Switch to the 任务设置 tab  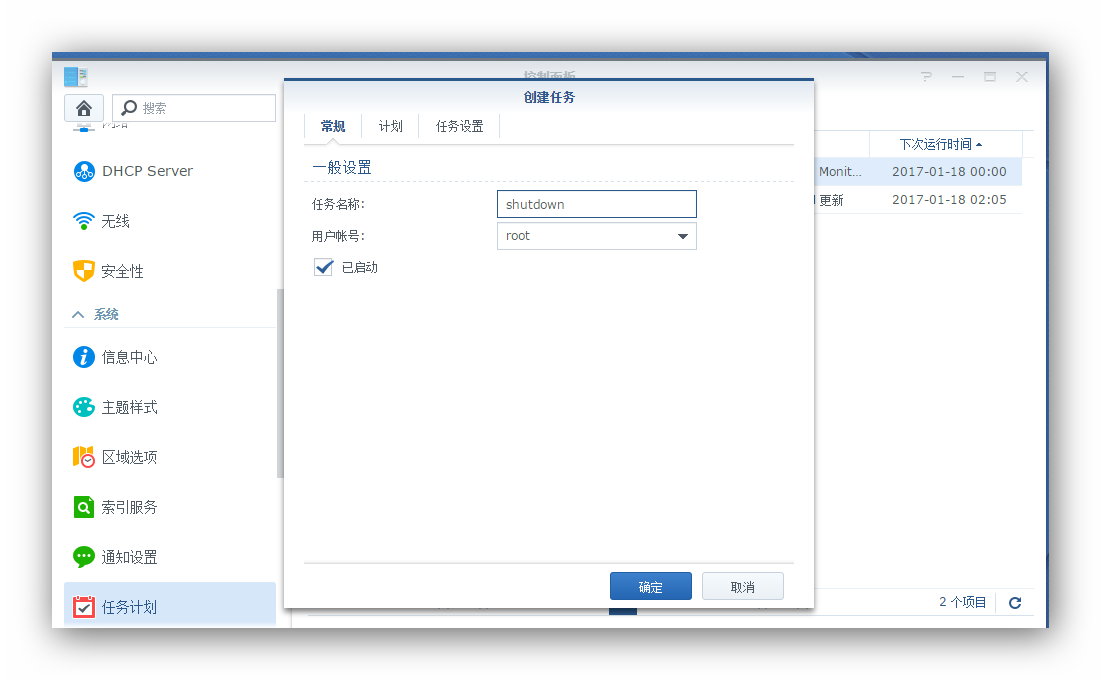[x=459, y=126]
